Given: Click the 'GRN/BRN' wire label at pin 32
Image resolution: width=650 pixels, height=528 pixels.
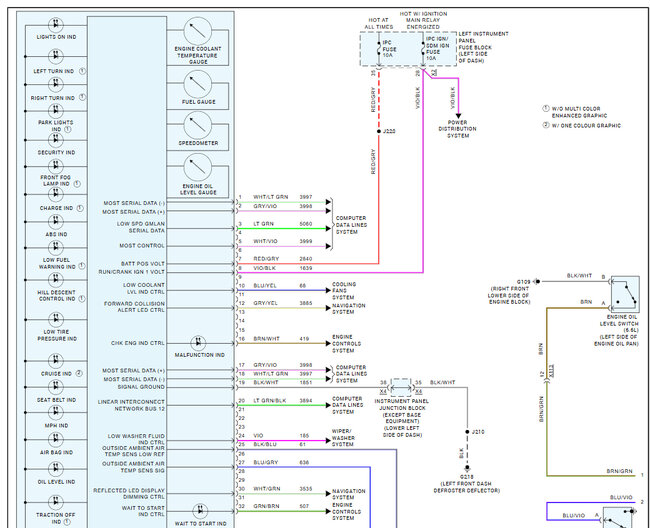Looking at the screenshot, I should pos(266,506).
